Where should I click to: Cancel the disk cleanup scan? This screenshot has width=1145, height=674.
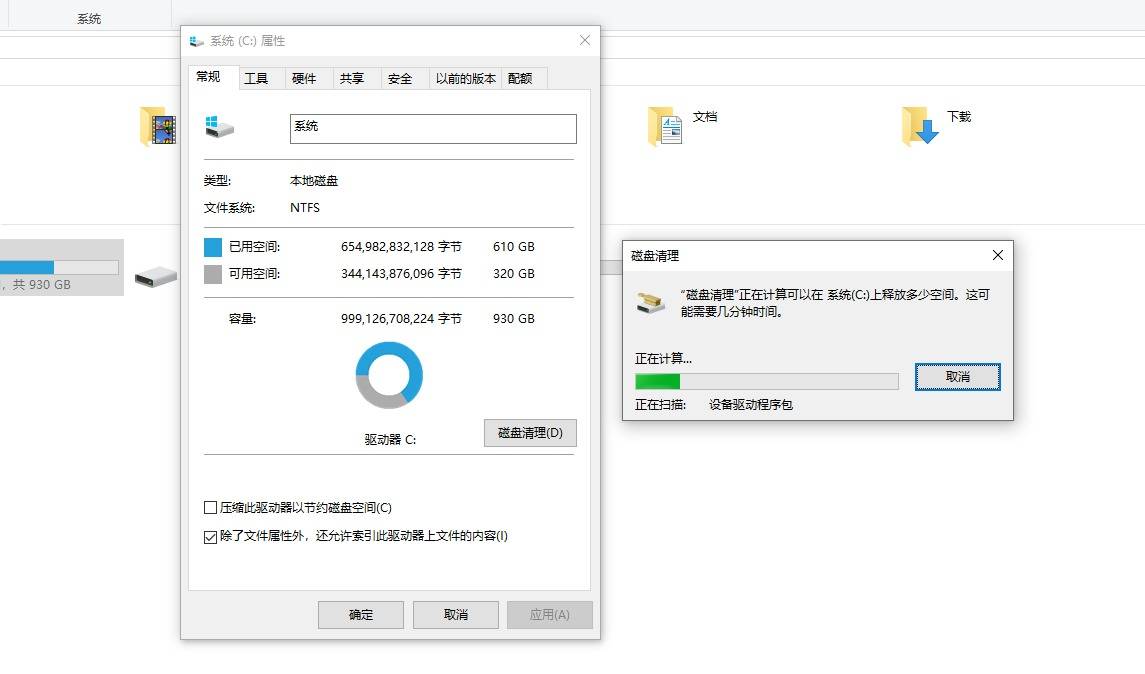tap(957, 377)
